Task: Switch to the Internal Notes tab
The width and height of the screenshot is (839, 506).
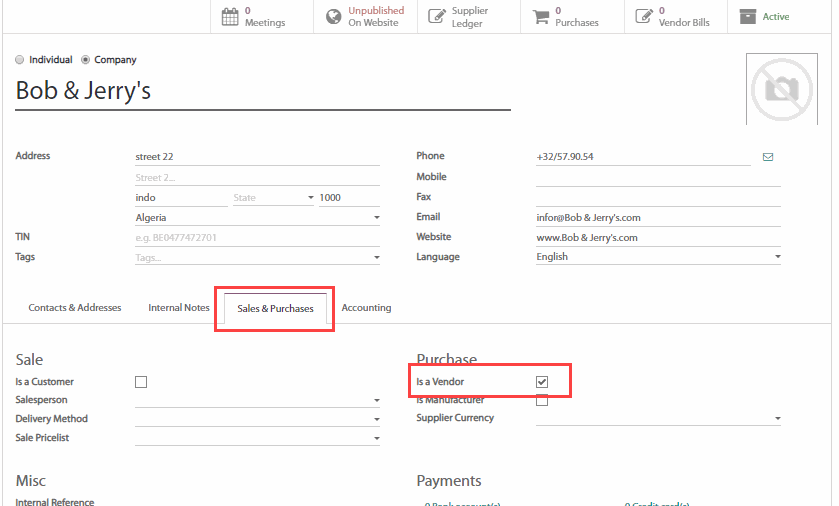Action: (179, 308)
